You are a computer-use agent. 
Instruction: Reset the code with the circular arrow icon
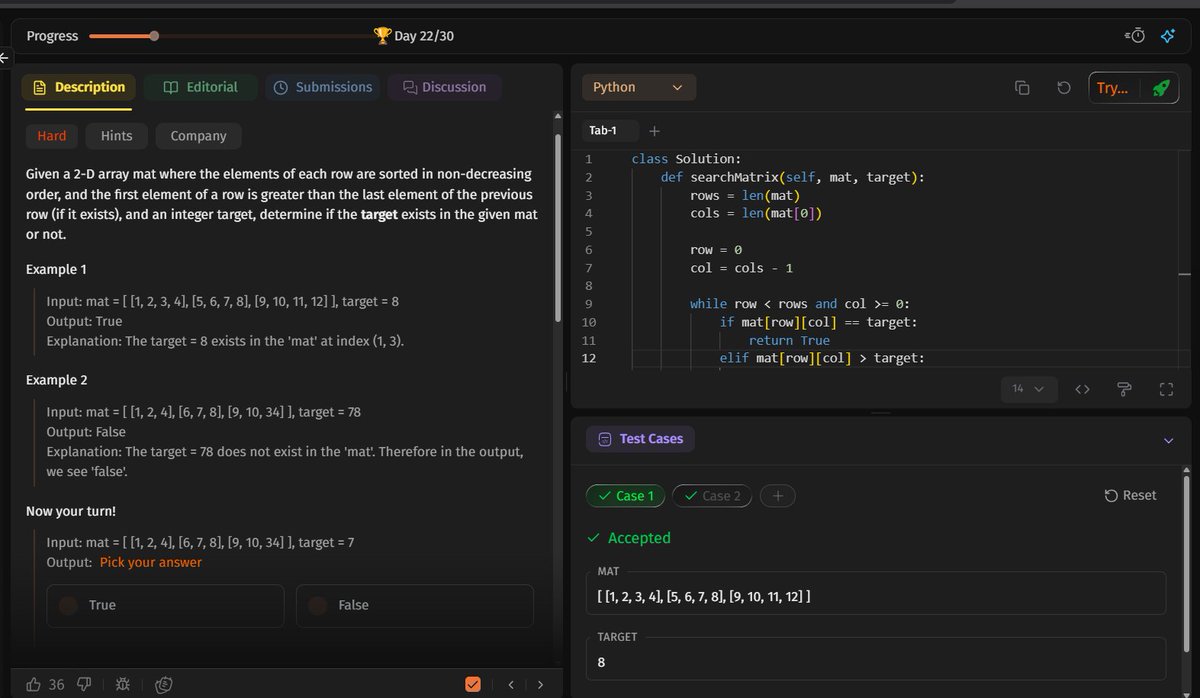coord(1064,88)
